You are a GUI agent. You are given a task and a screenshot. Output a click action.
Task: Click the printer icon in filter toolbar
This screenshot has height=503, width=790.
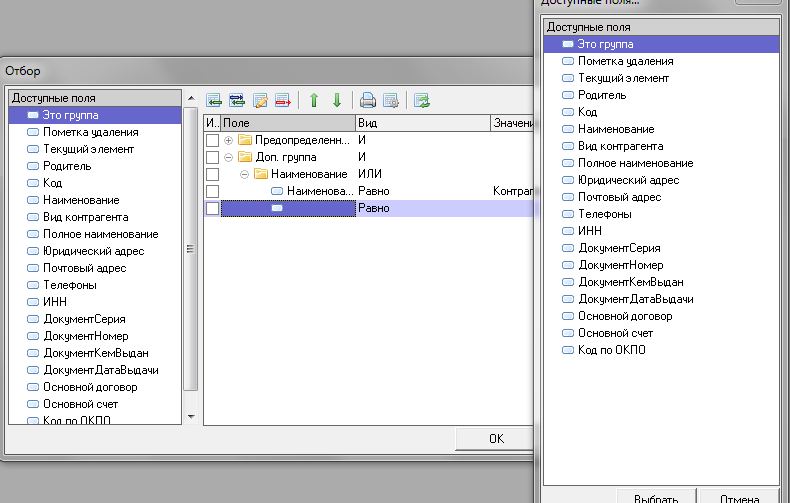367,100
